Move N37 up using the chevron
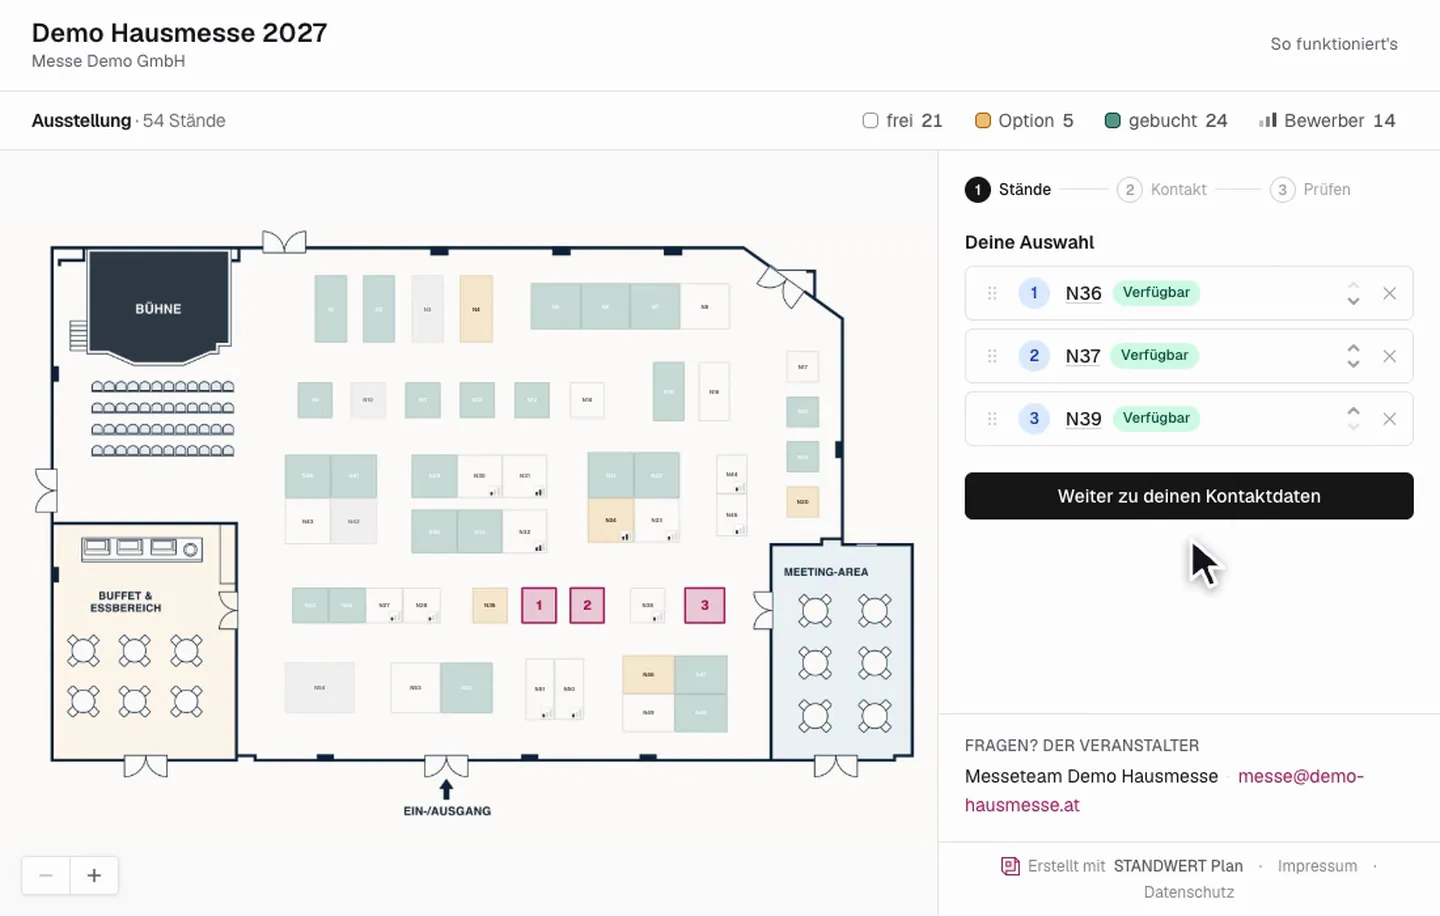1440x916 pixels. [x=1353, y=348]
